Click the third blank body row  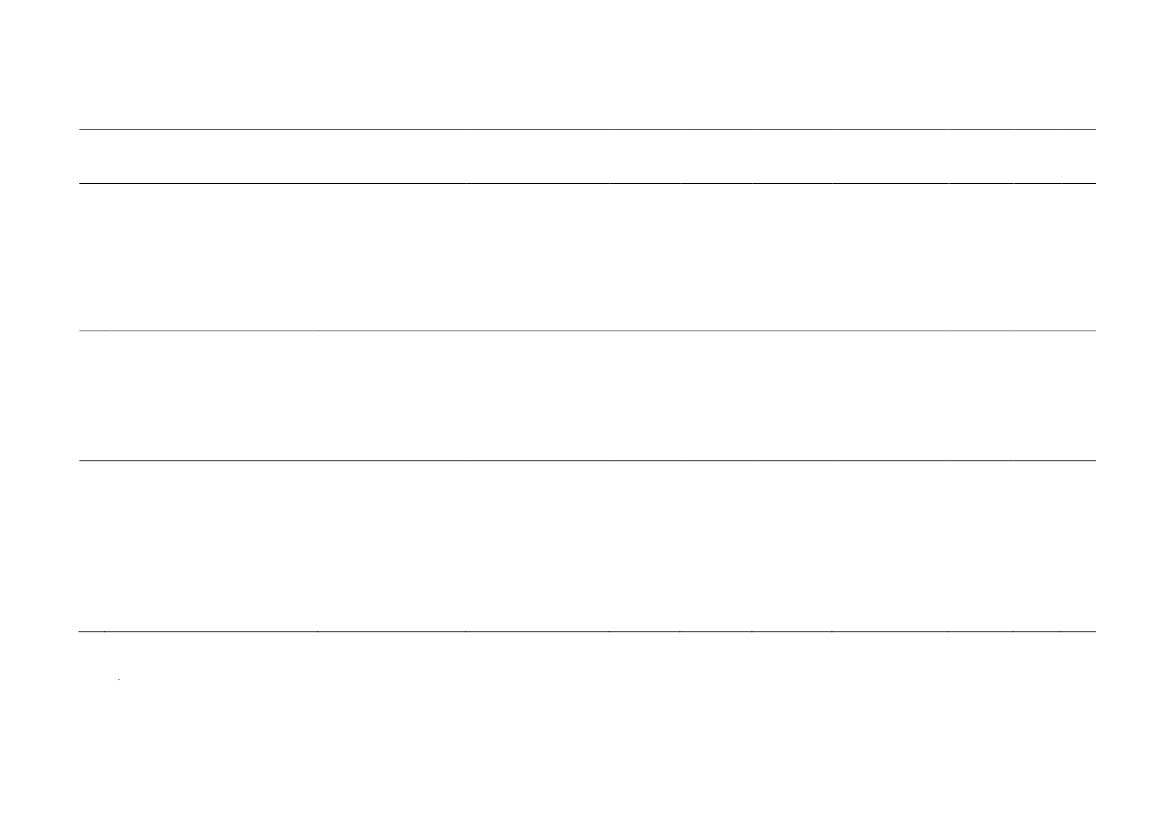587,546
